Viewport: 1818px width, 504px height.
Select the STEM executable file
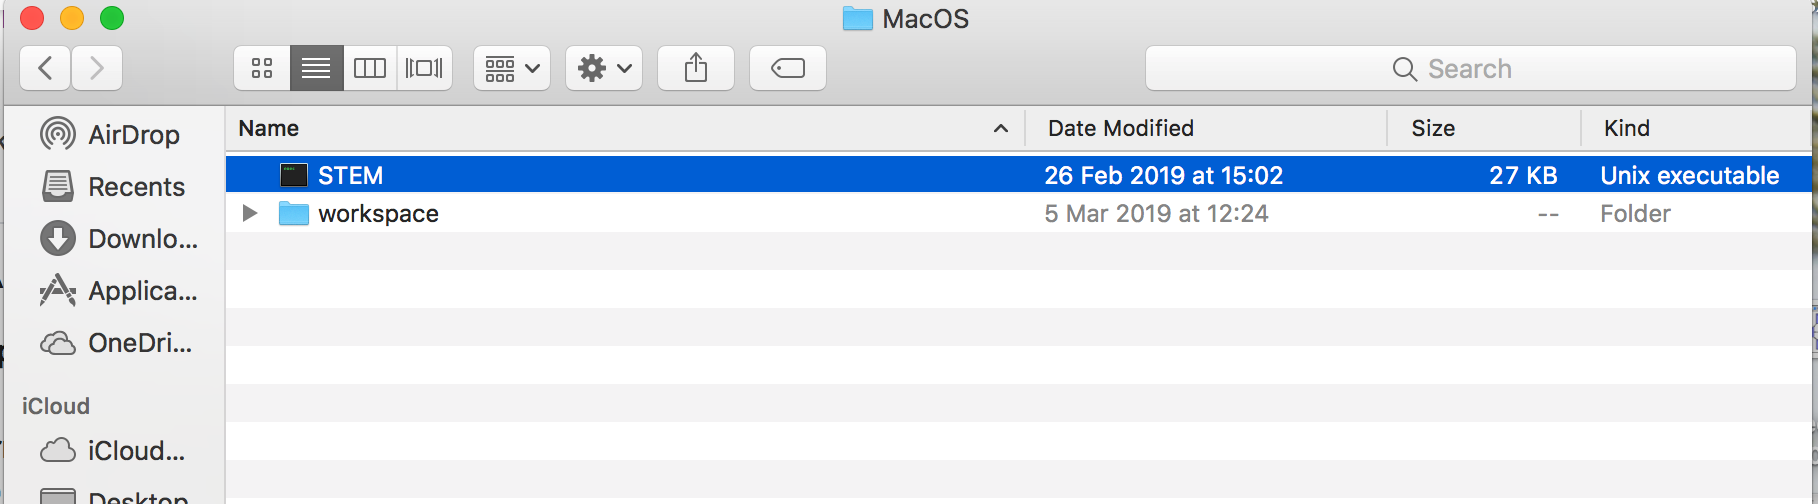[350, 175]
